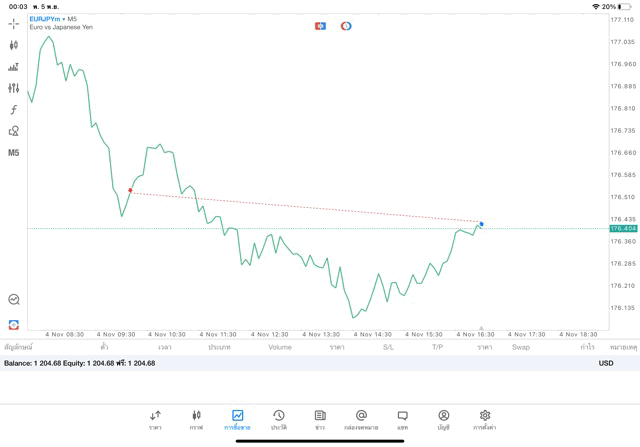This screenshot has height=447, width=640.
Task: Open the chart type candlestick icon
Action: (14, 45)
